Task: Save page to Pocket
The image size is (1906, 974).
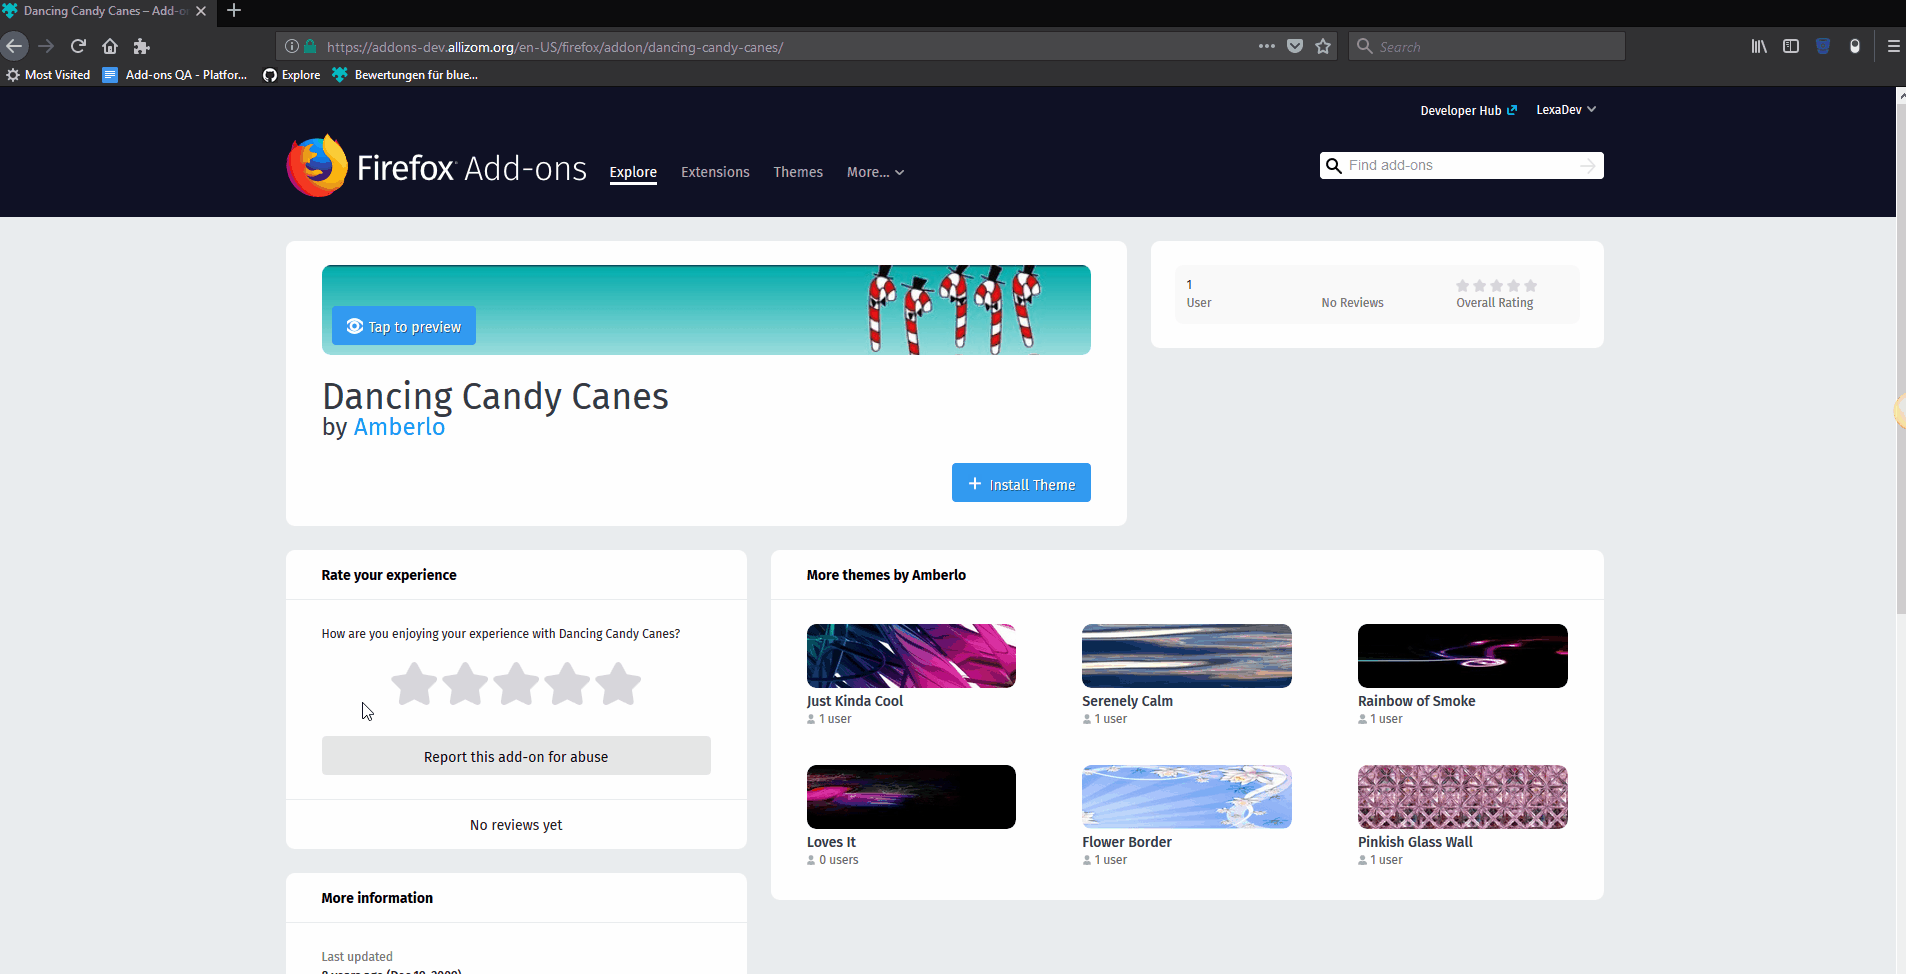Action: pyautogui.click(x=1295, y=46)
